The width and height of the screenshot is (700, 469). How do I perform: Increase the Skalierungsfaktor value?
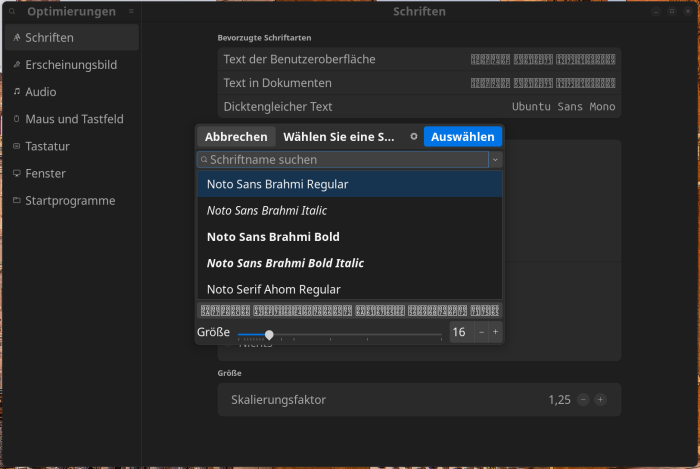pyautogui.click(x=600, y=400)
